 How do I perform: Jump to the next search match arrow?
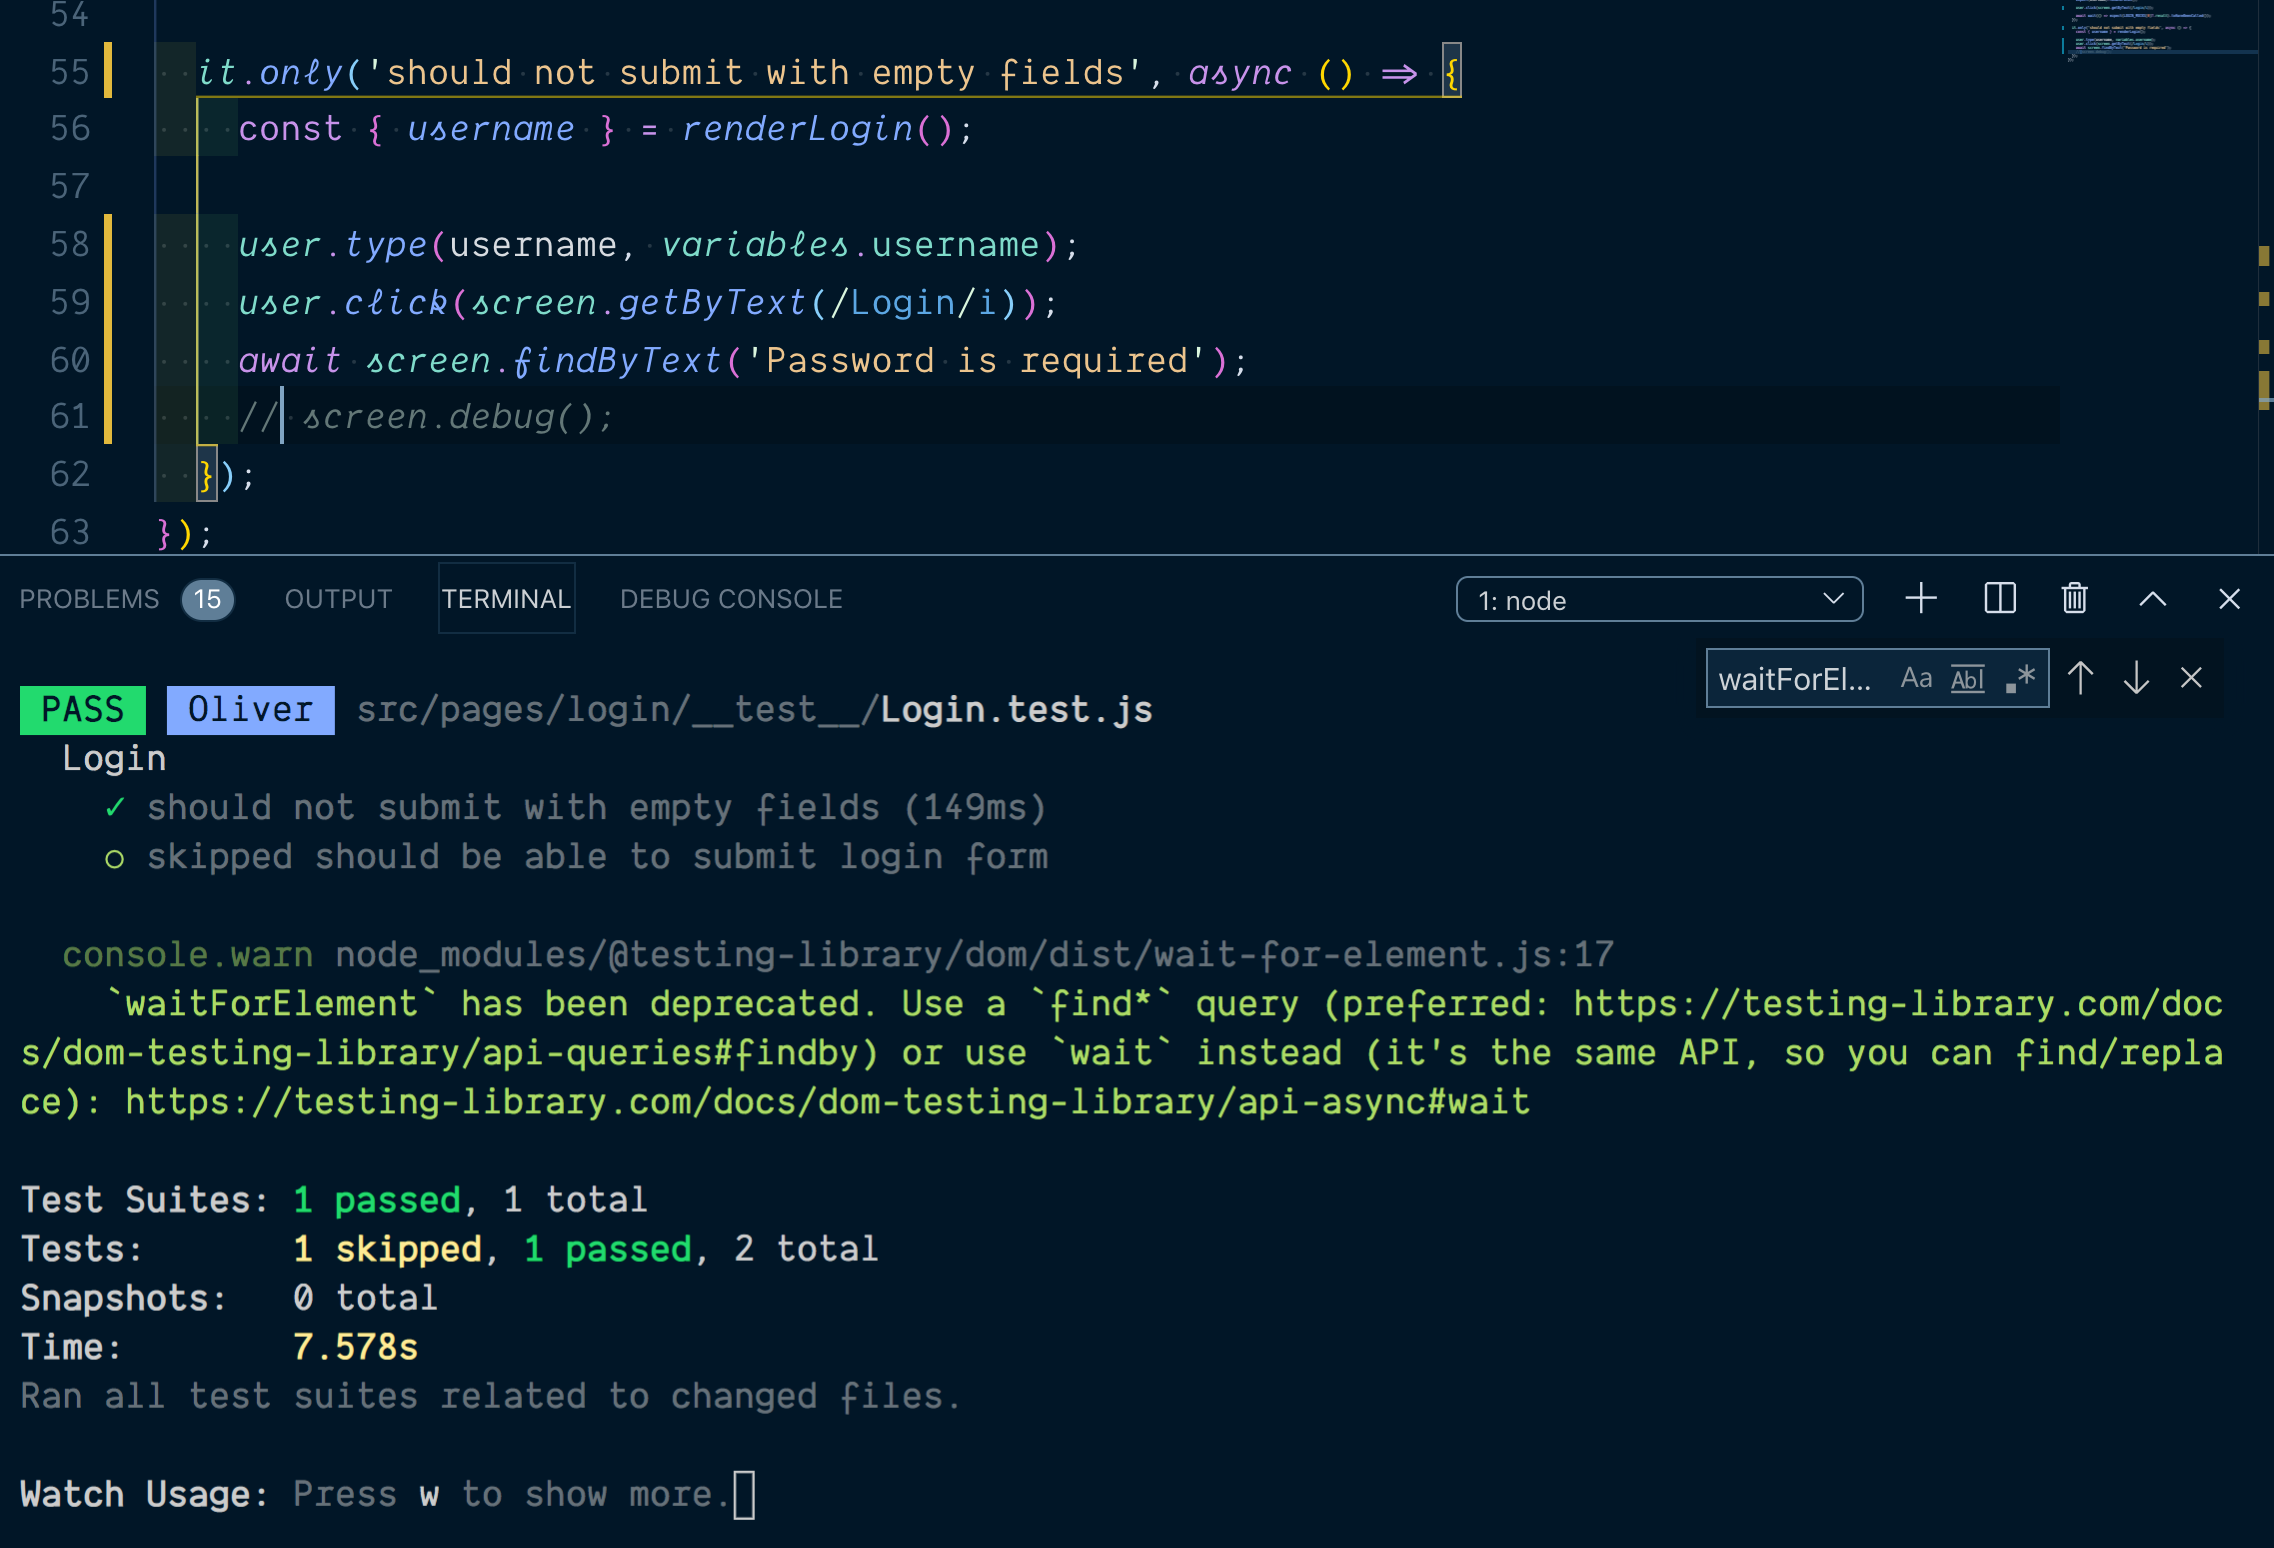coord(2136,677)
